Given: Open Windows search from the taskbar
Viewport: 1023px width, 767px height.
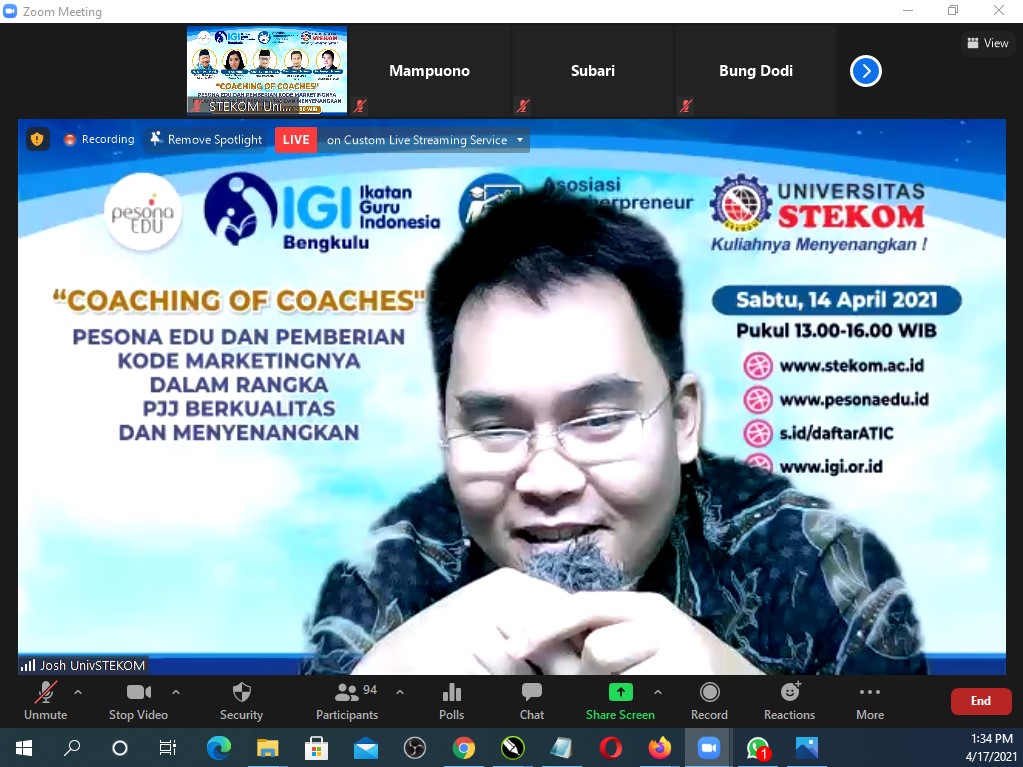Looking at the screenshot, I should (x=72, y=747).
